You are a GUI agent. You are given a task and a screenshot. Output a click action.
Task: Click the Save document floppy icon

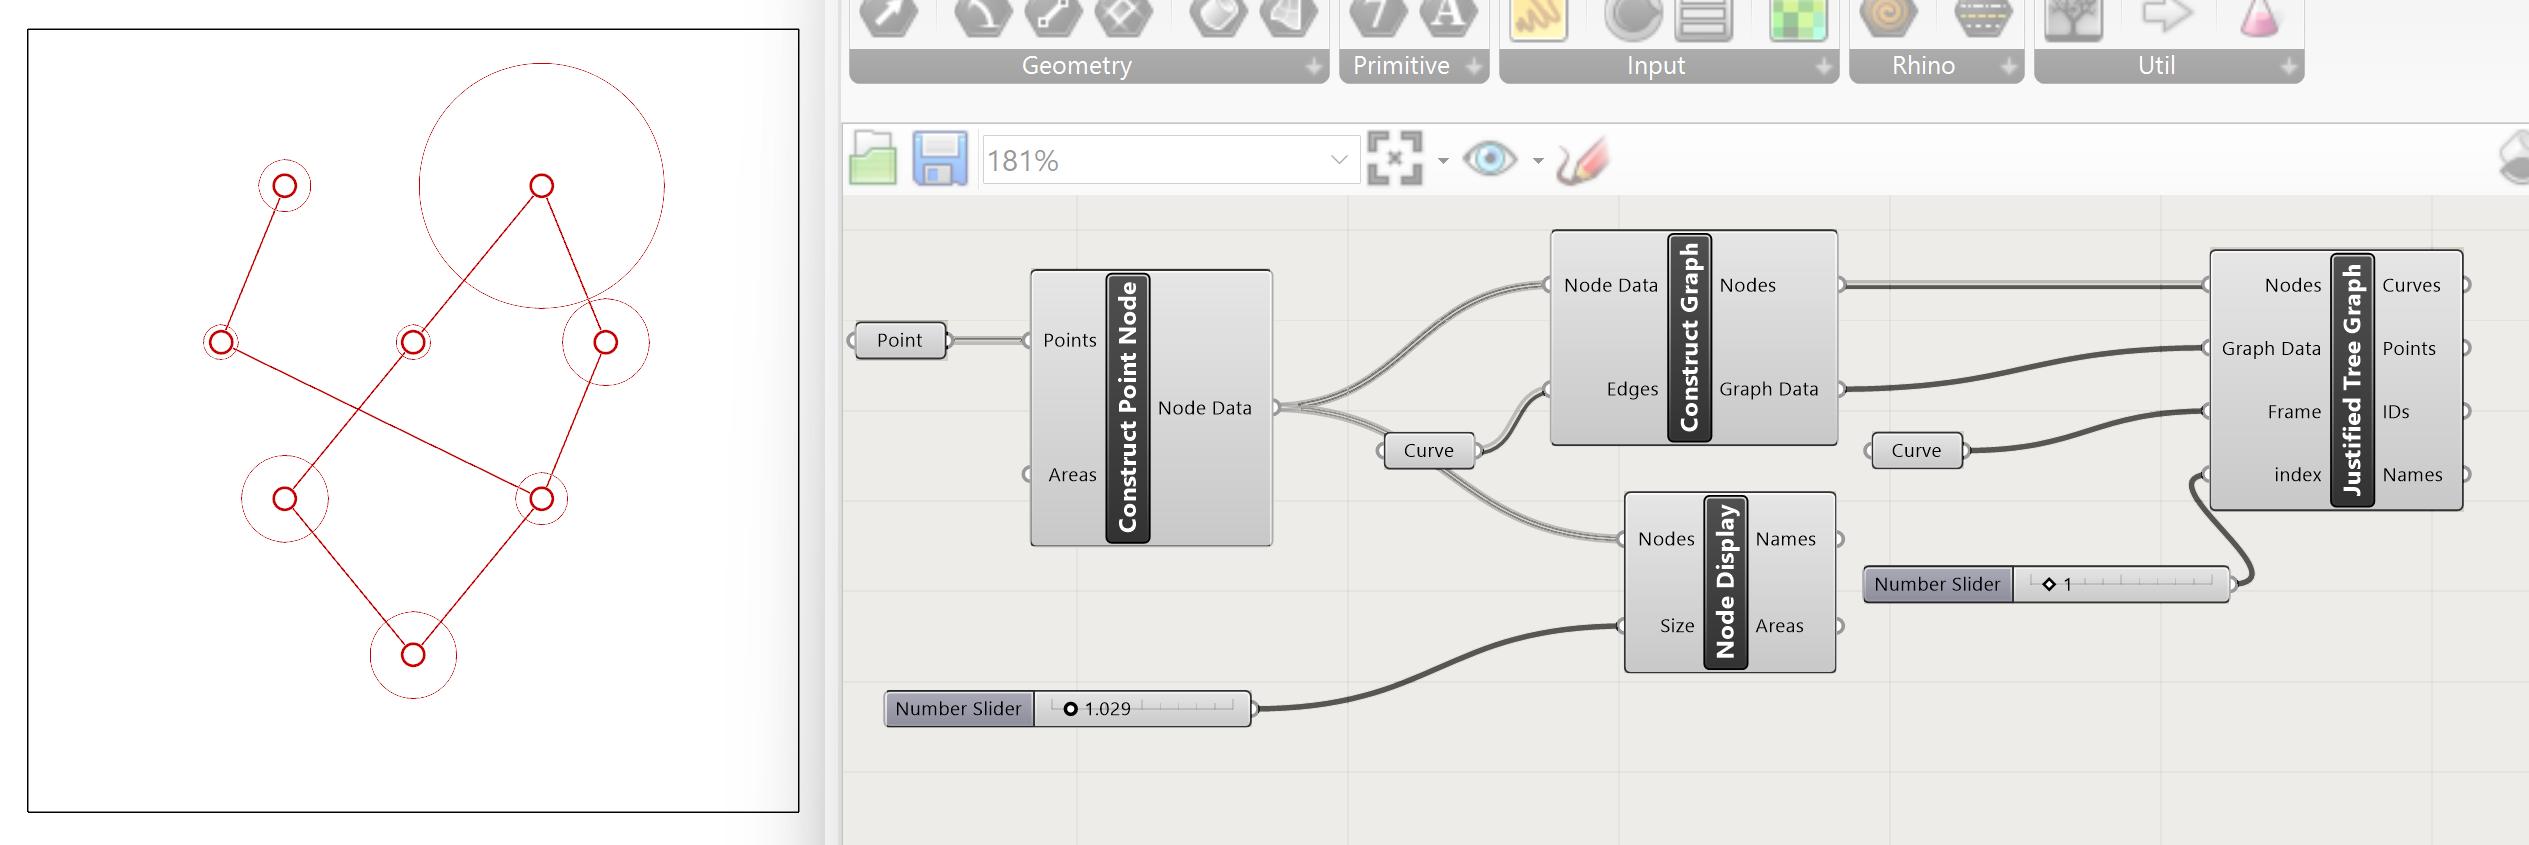point(939,159)
